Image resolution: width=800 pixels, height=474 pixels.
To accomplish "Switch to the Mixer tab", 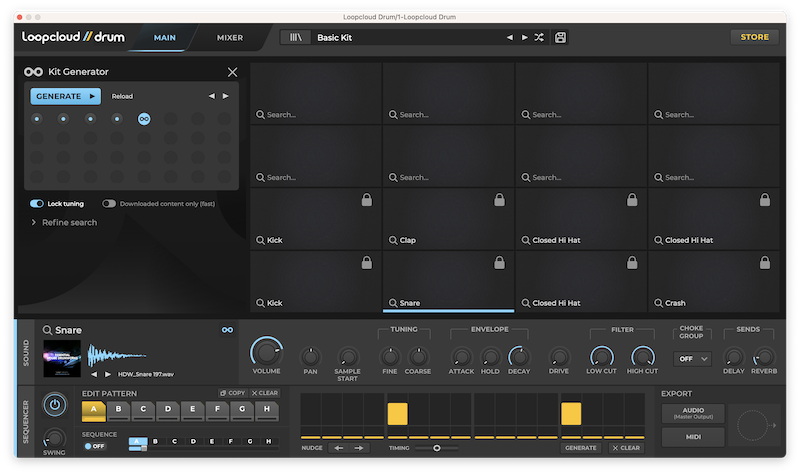I will click(230, 38).
